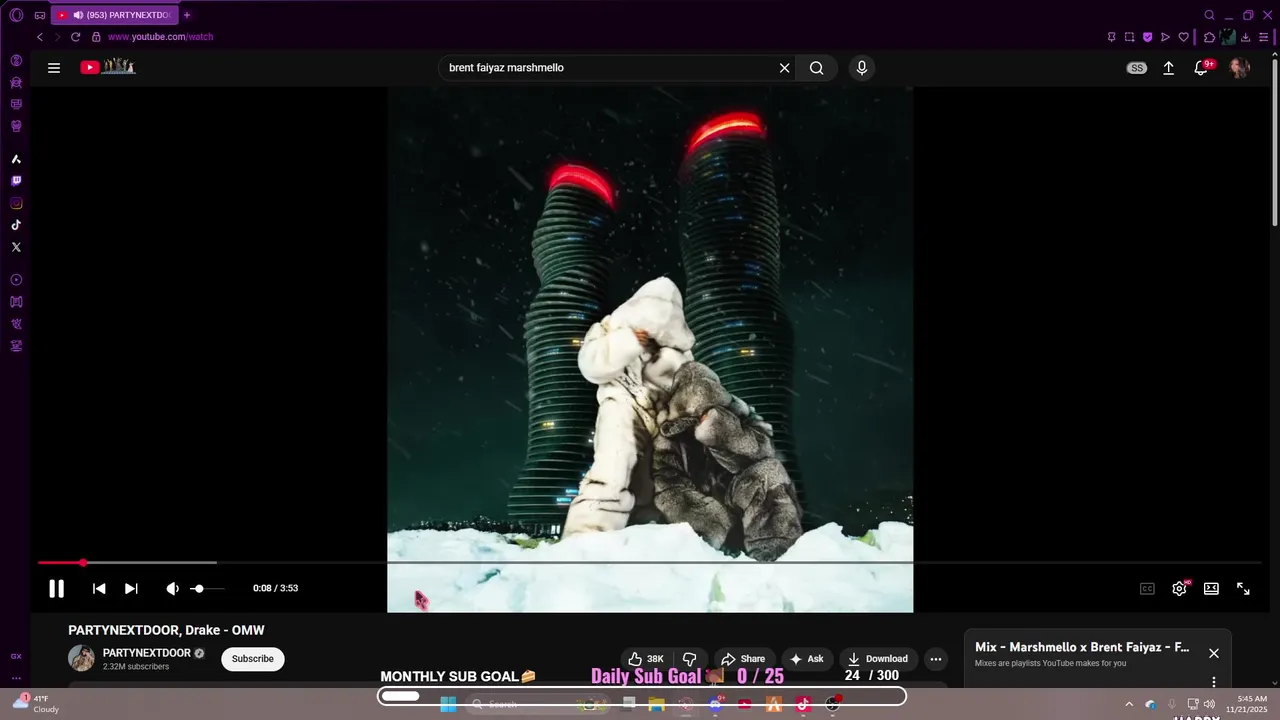Toggle the ad blocker shield icon

tap(1147, 37)
